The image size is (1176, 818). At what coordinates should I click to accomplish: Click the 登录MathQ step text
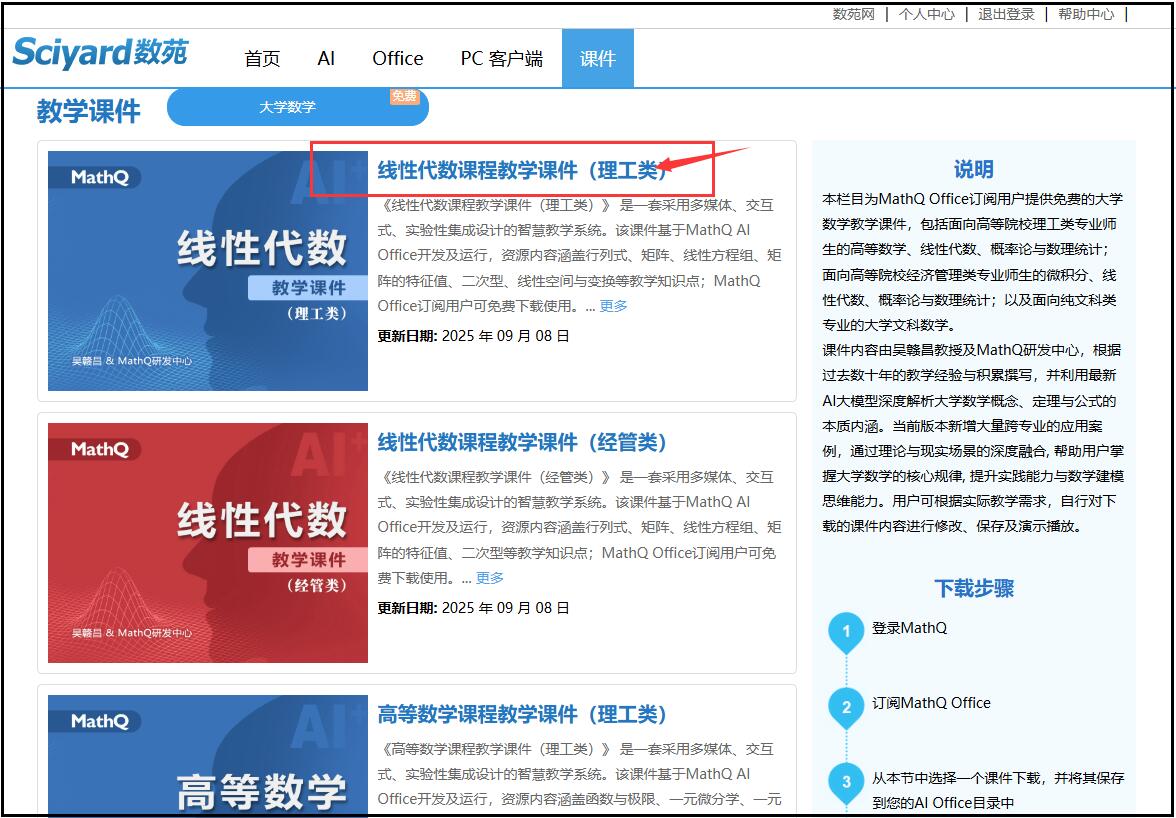click(909, 628)
